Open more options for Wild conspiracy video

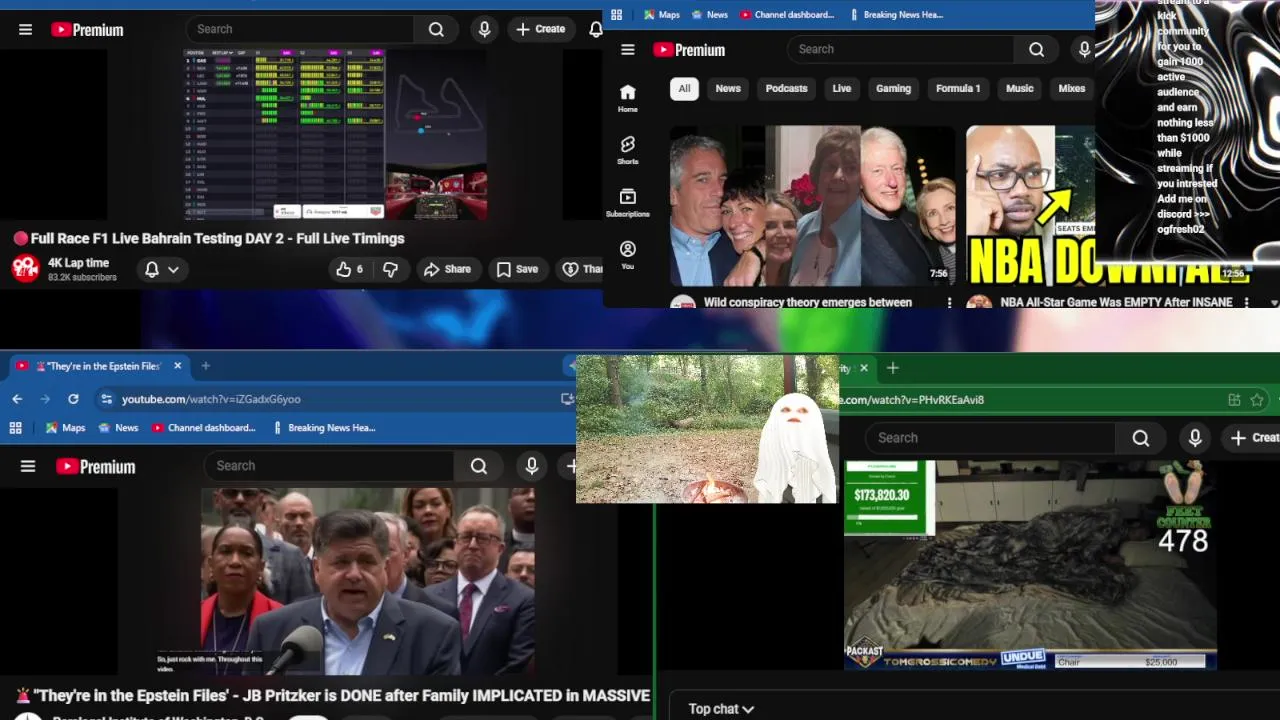(949, 302)
